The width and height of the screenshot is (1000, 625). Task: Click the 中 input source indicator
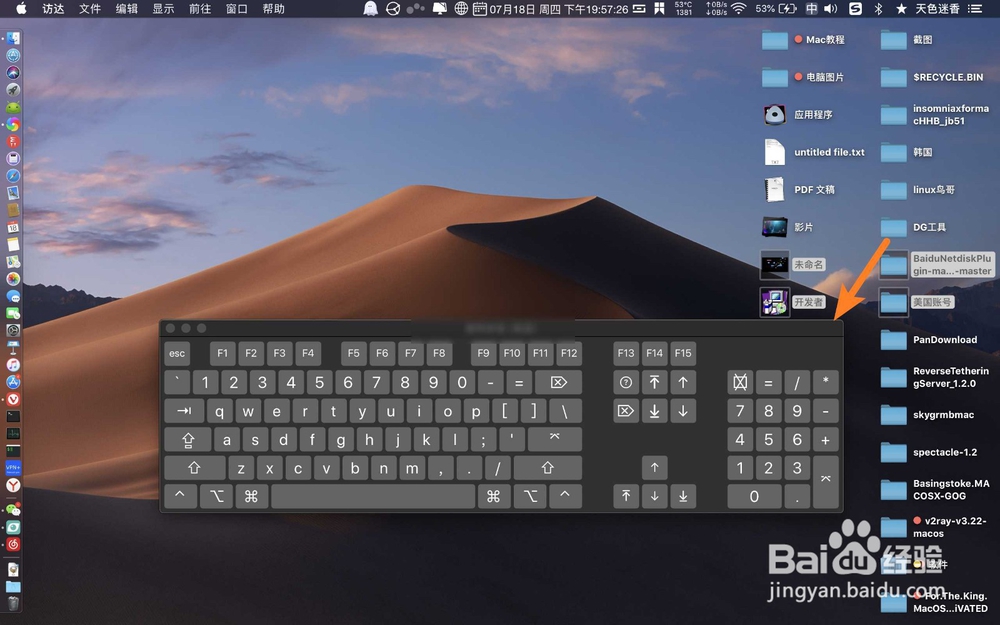811,8
